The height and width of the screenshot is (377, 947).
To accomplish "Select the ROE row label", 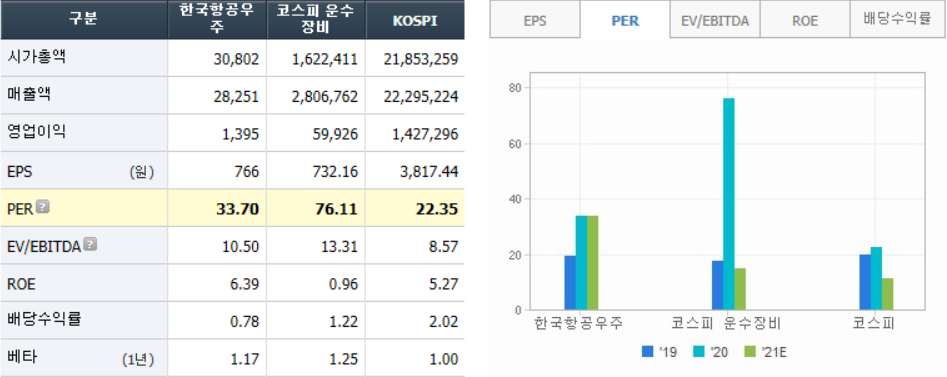I will (21, 284).
